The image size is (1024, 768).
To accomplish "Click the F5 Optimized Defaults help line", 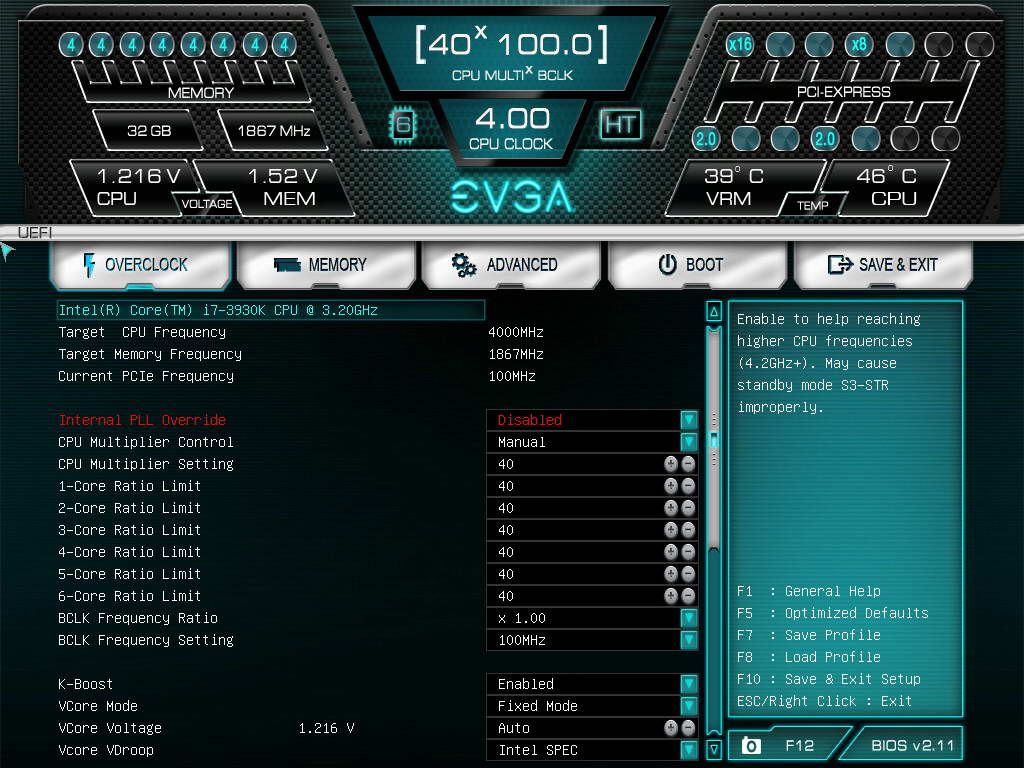I will tap(833, 613).
